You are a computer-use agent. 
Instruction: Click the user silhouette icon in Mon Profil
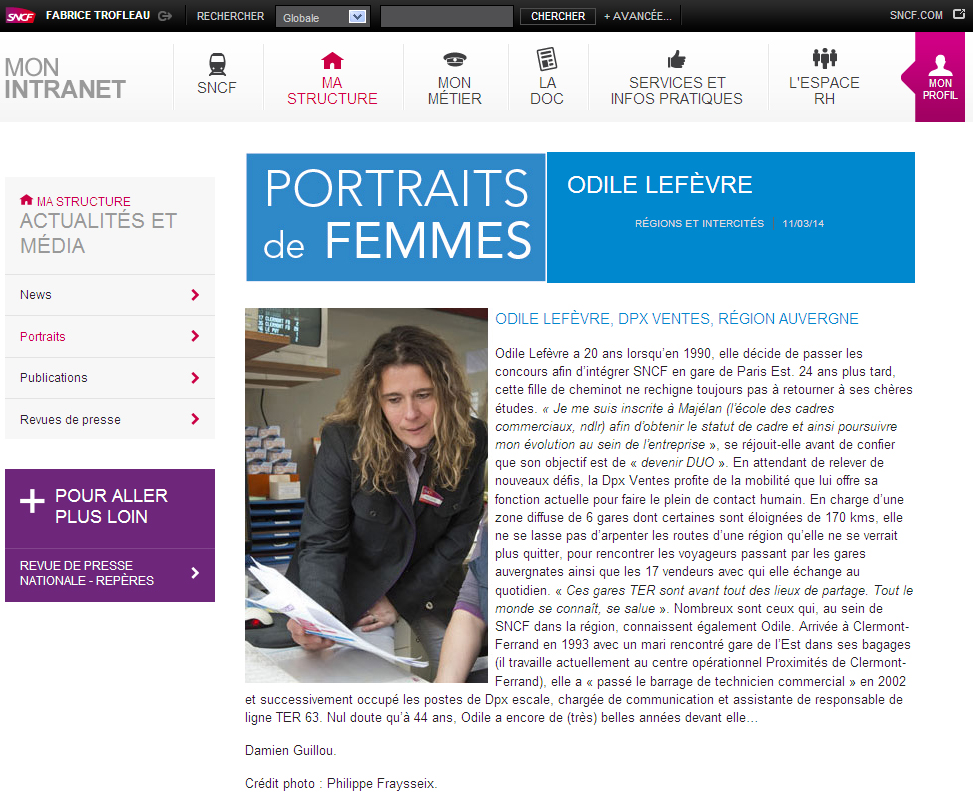(940, 65)
